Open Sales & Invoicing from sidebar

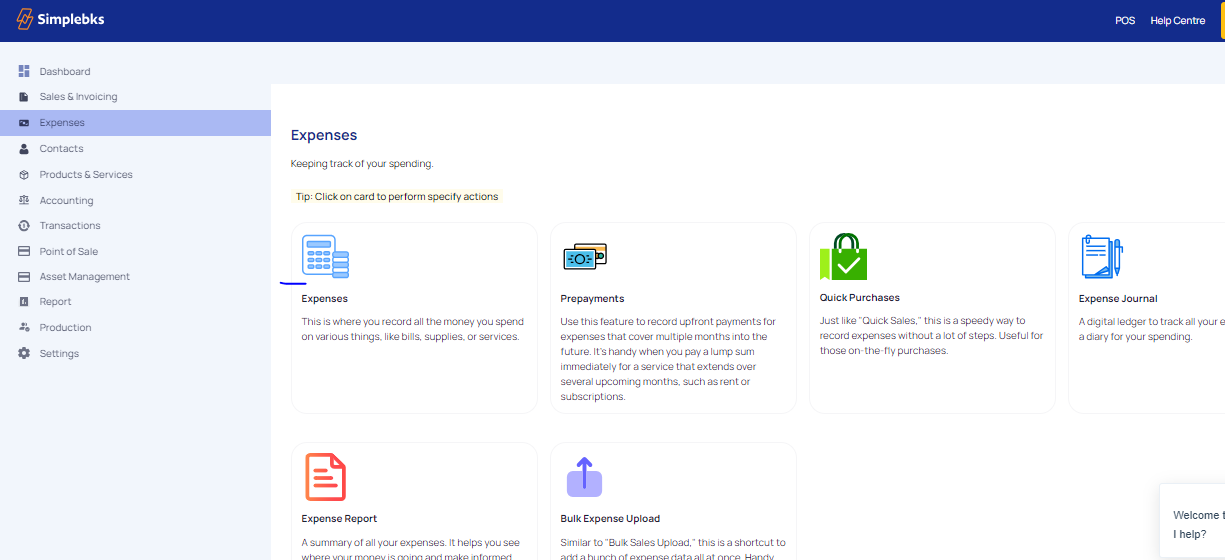[78, 97]
